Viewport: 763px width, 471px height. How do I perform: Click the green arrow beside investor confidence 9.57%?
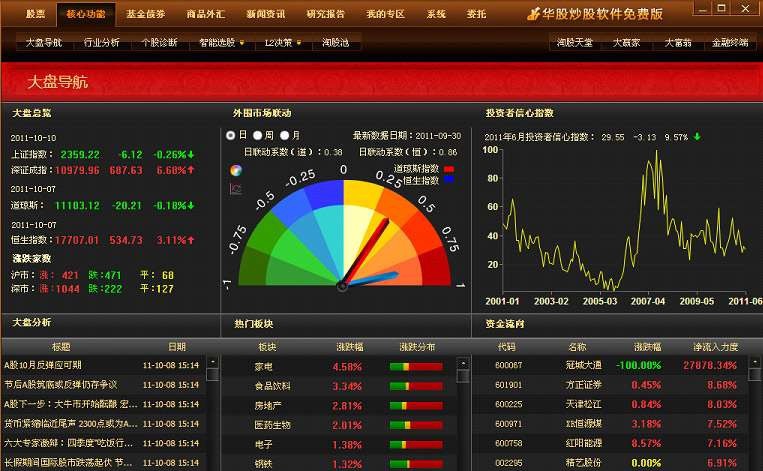[697, 137]
